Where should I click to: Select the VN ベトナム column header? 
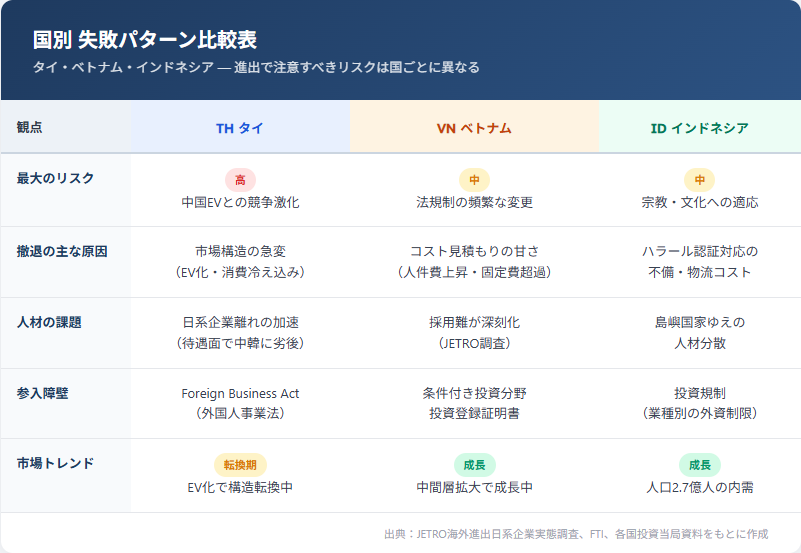click(474, 128)
